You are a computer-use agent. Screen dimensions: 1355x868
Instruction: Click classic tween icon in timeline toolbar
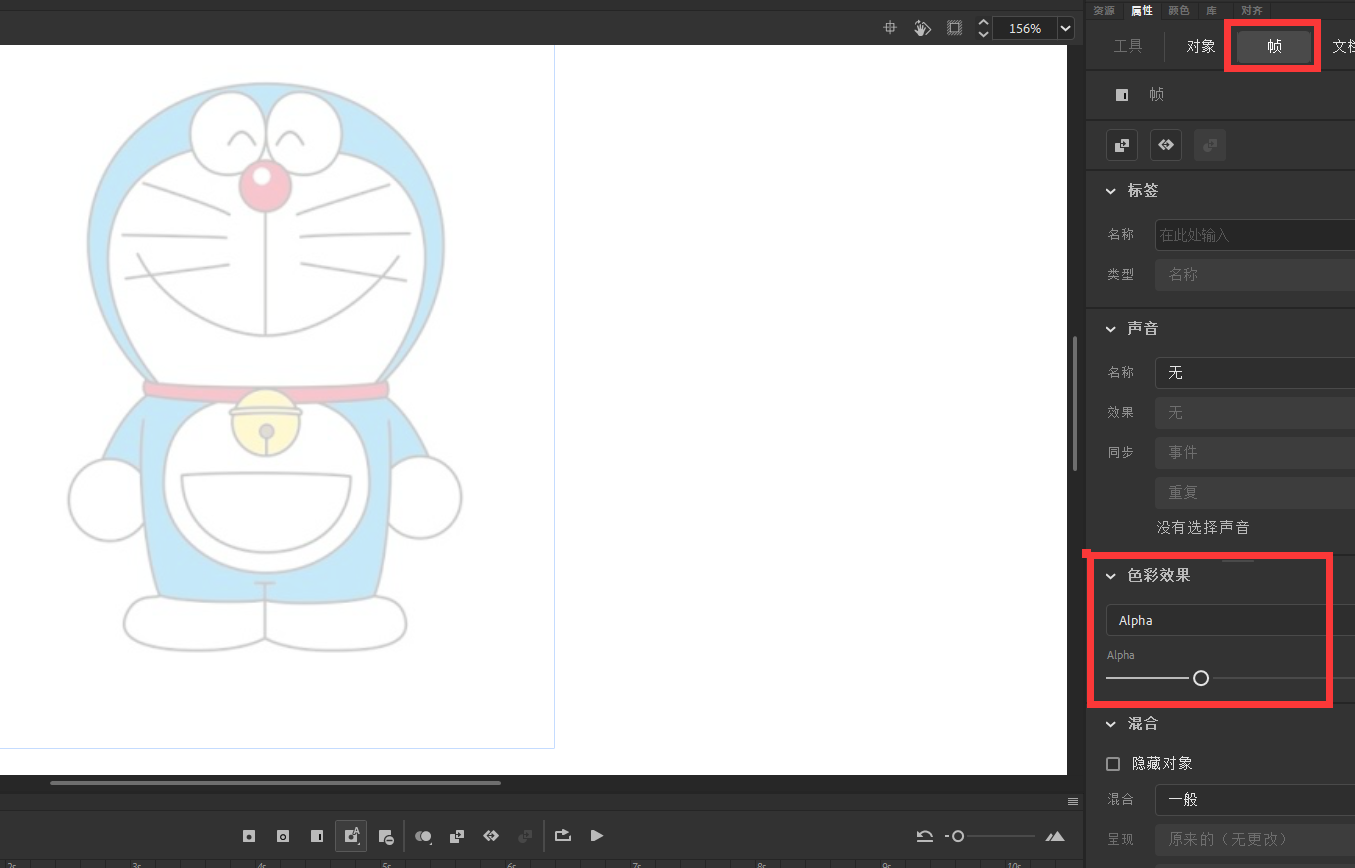[457, 836]
